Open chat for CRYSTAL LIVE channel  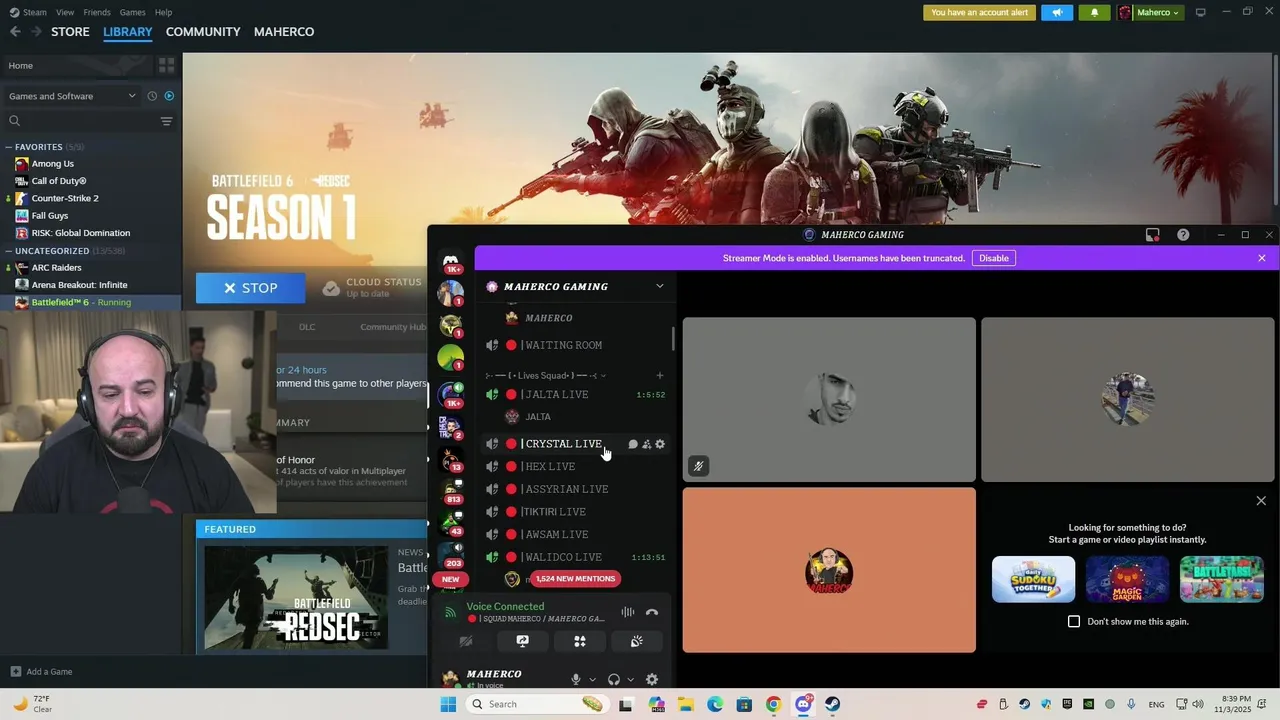pyautogui.click(x=633, y=444)
